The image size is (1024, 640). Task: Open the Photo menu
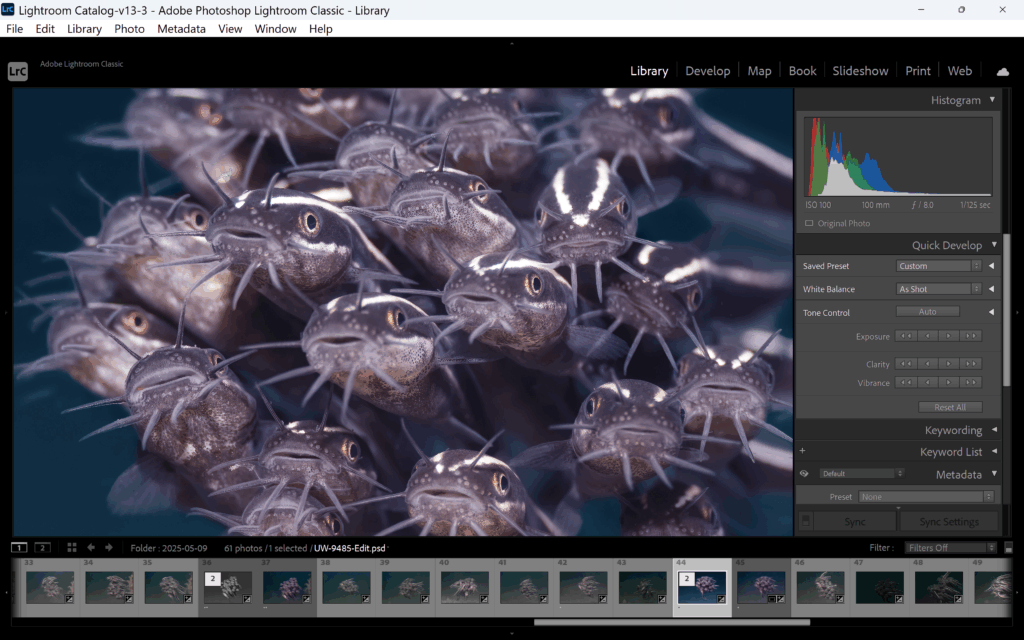[x=129, y=29]
